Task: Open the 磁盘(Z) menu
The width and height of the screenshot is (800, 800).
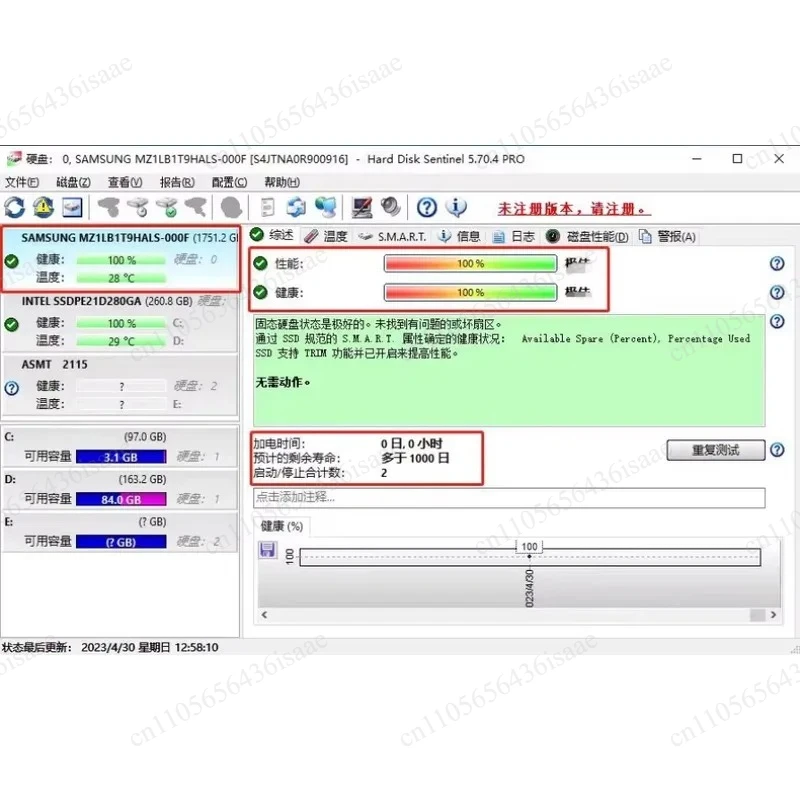Action: pyautogui.click(x=73, y=182)
